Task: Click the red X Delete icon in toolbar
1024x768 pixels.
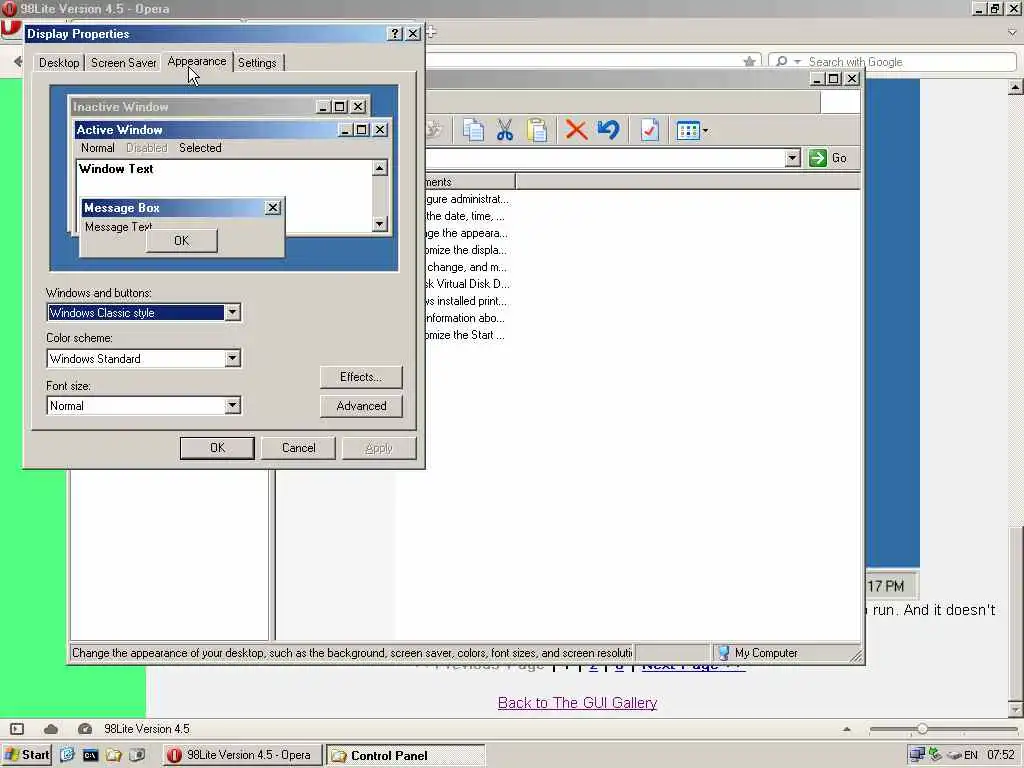Action: (x=576, y=129)
